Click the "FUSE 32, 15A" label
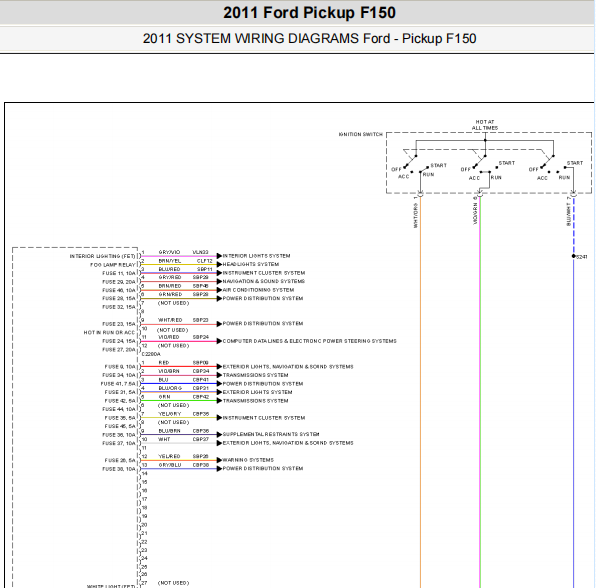 (119, 307)
